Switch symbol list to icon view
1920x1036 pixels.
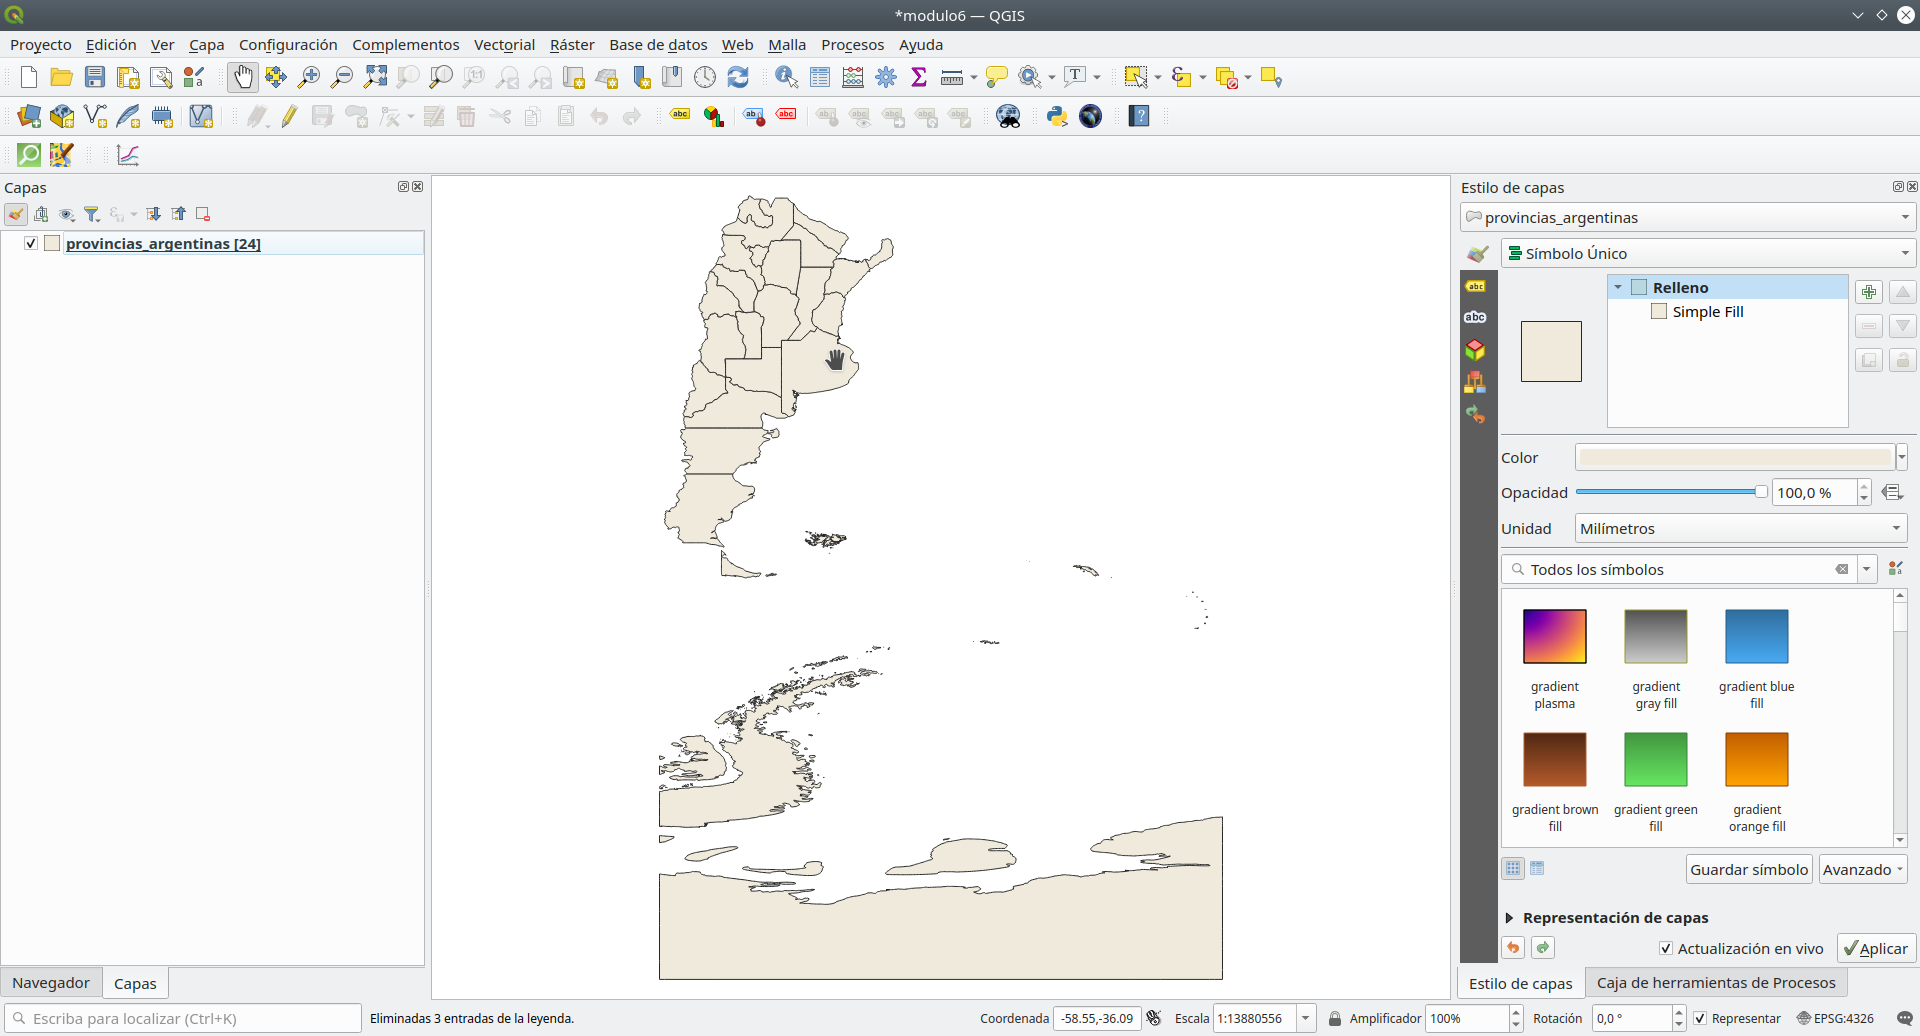(x=1513, y=868)
